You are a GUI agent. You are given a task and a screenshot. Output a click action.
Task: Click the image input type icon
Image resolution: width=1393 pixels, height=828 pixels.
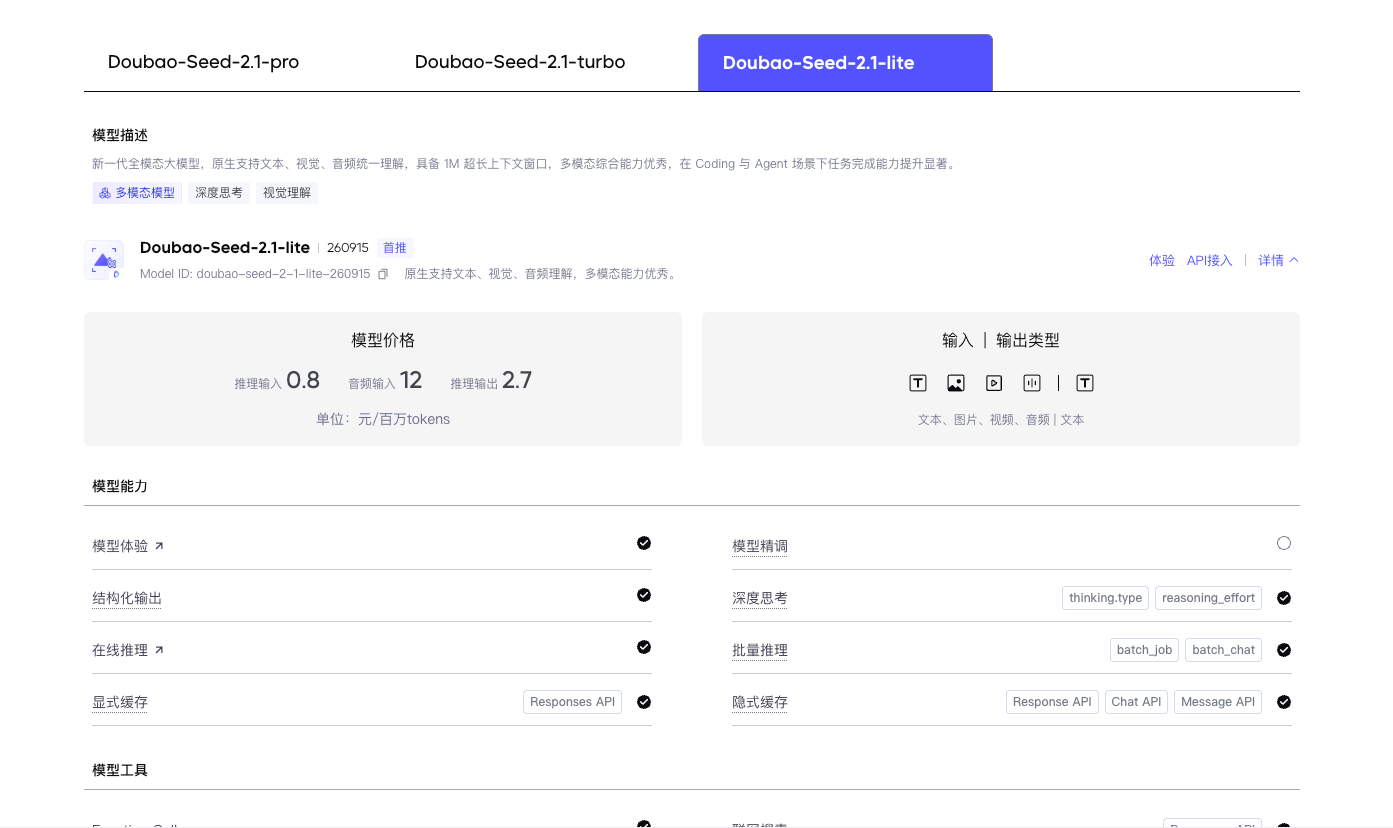click(x=956, y=383)
